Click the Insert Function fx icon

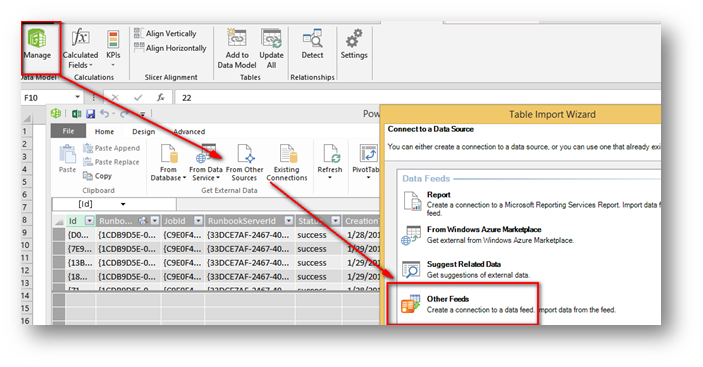click(161, 97)
